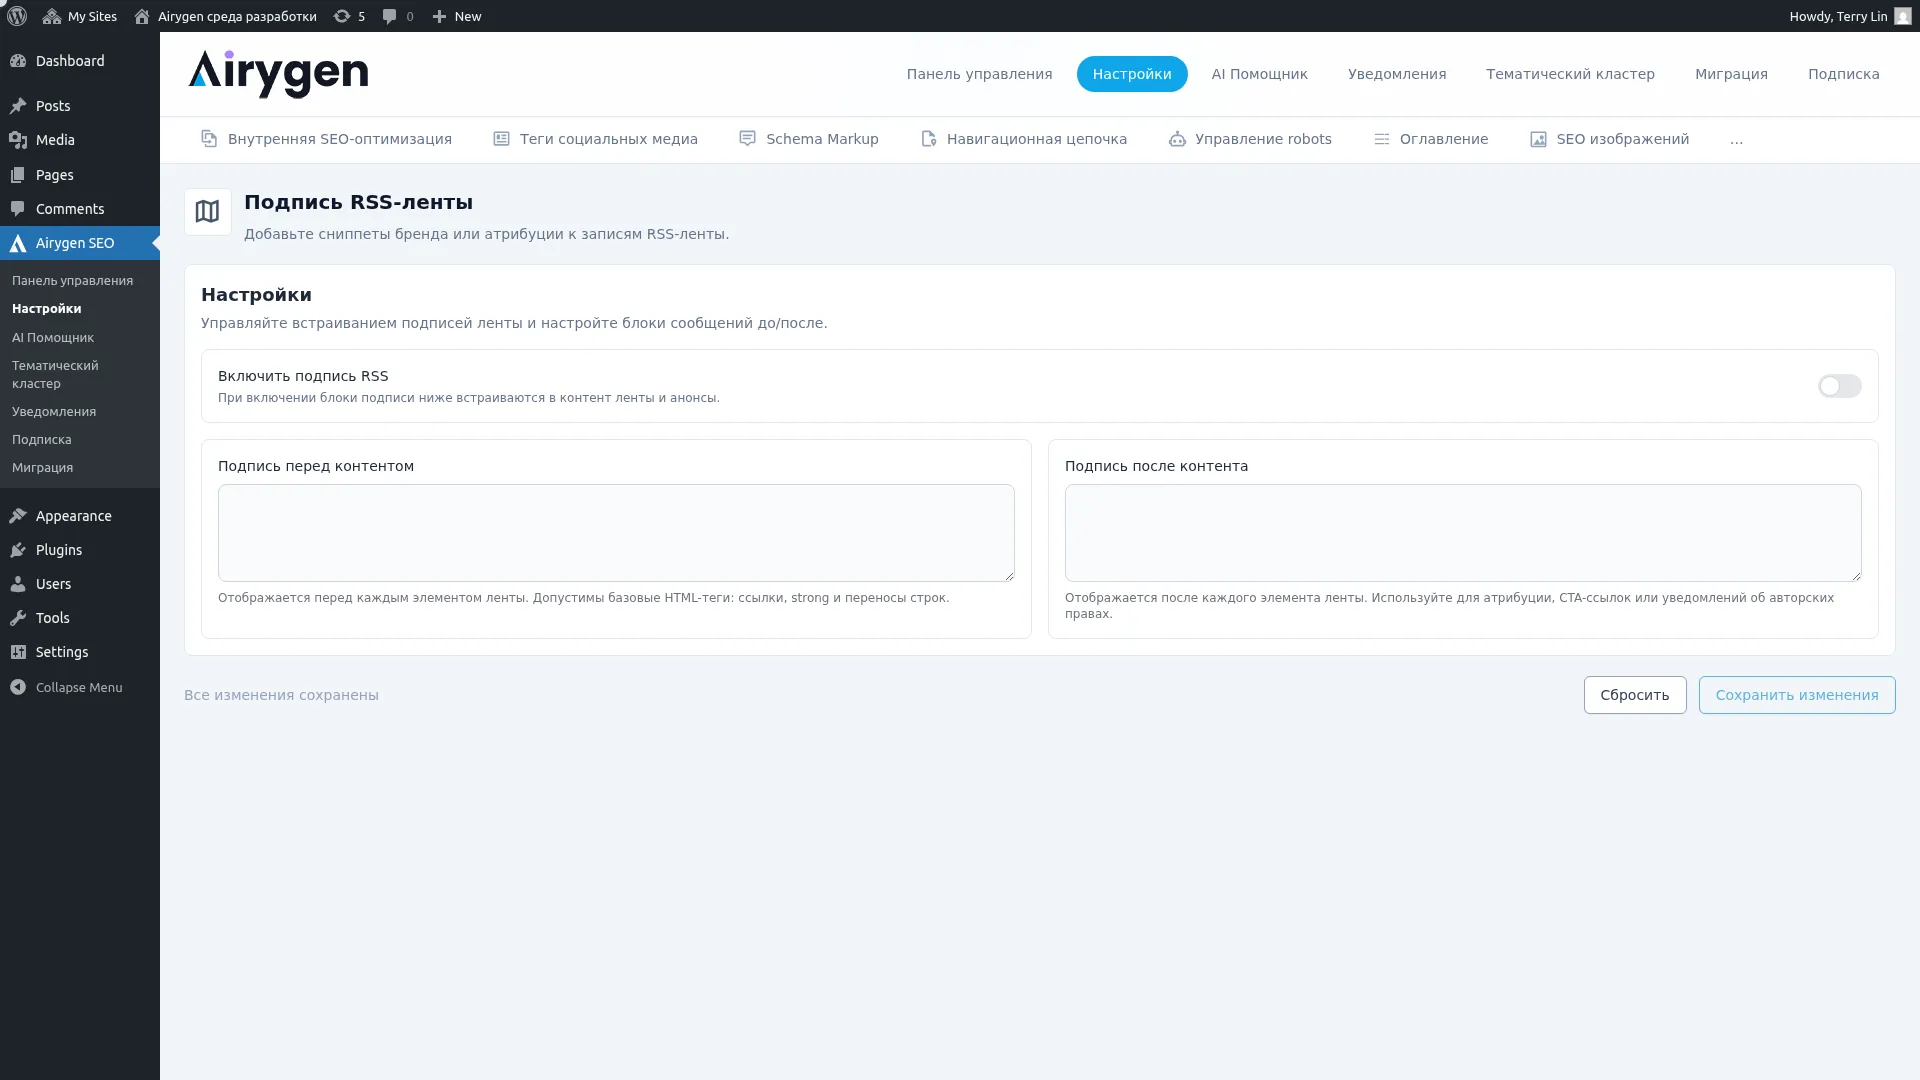Open Теги социальных медиа settings tab

click(x=595, y=139)
